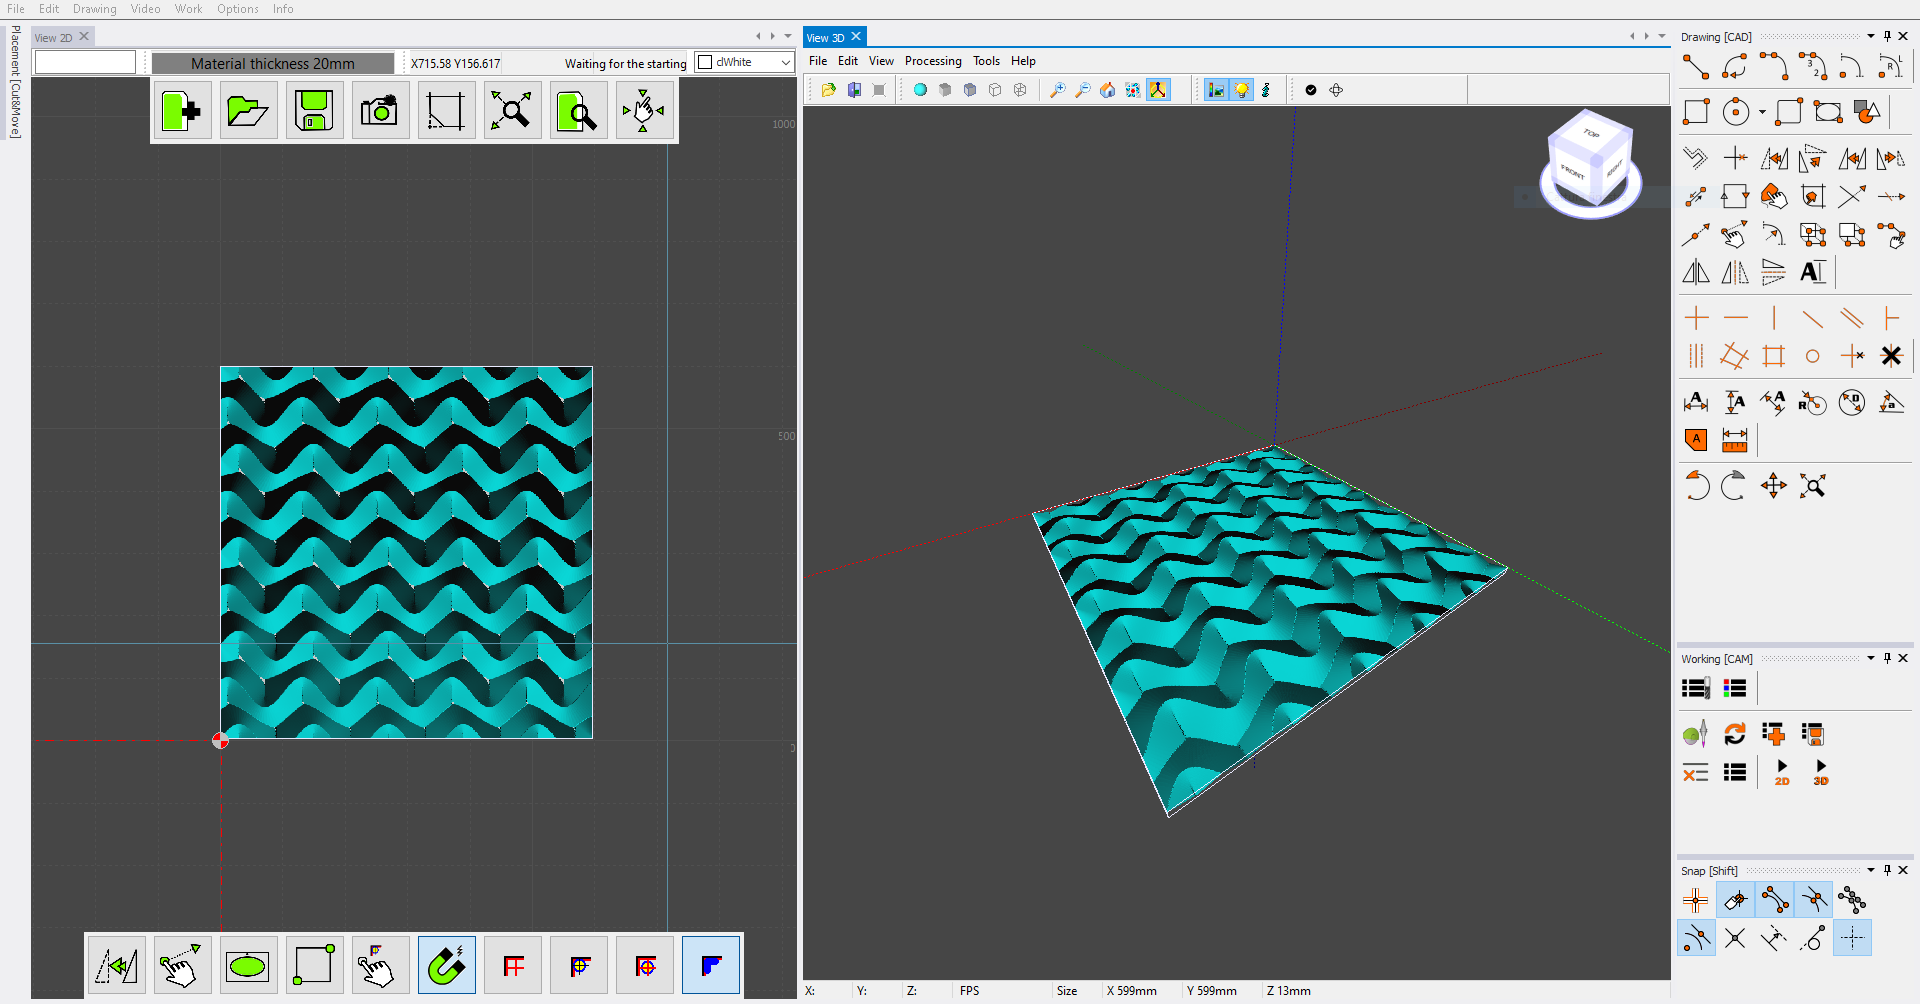Open Working [CAM] panel options arrow
This screenshot has width=1920, height=1004.
point(1871,658)
